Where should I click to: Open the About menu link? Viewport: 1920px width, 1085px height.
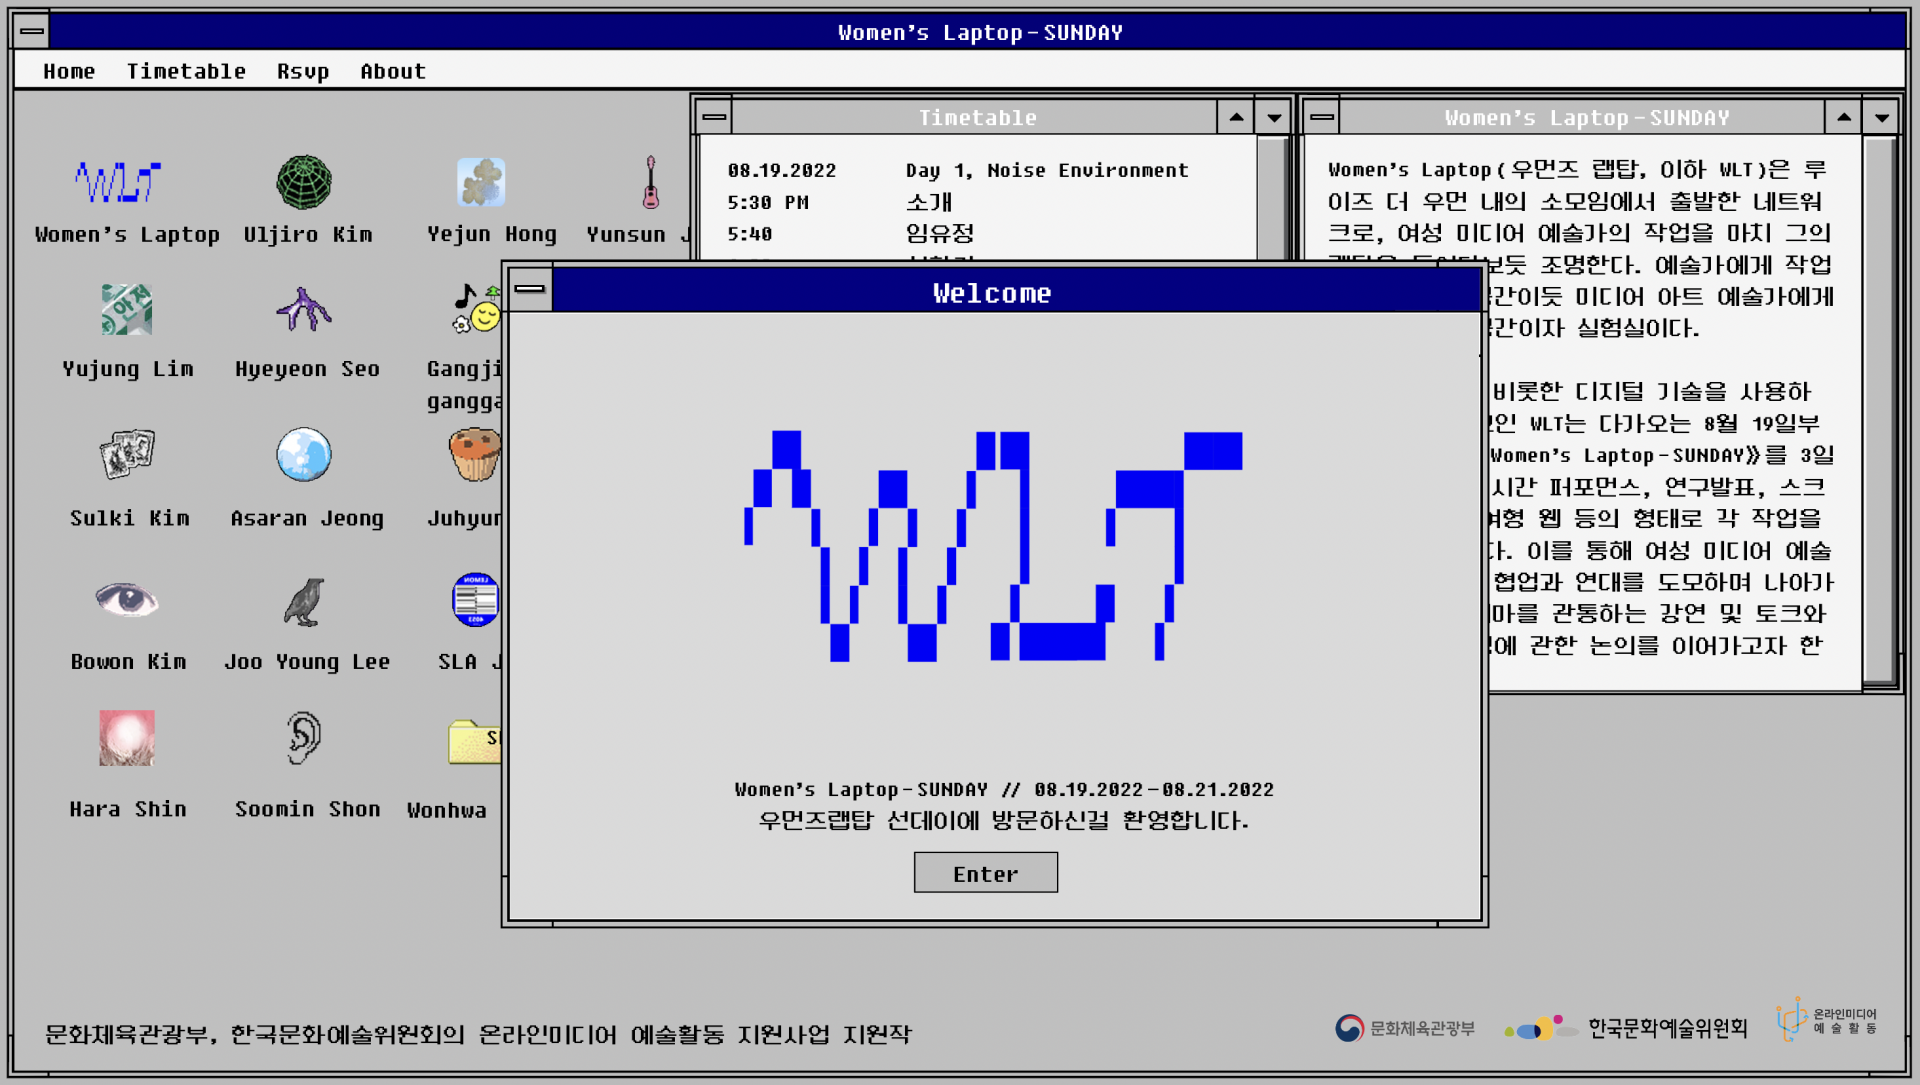393,71
